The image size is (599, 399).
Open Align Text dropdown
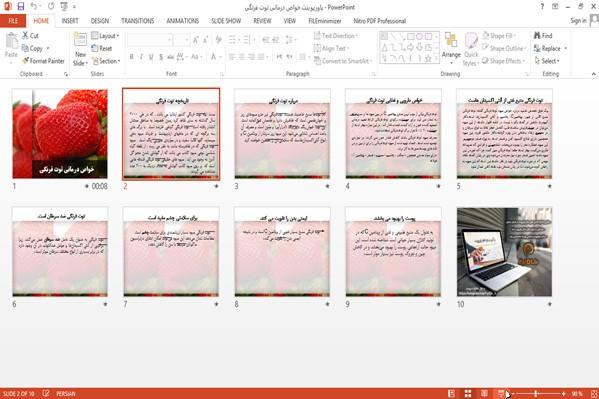[331, 48]
